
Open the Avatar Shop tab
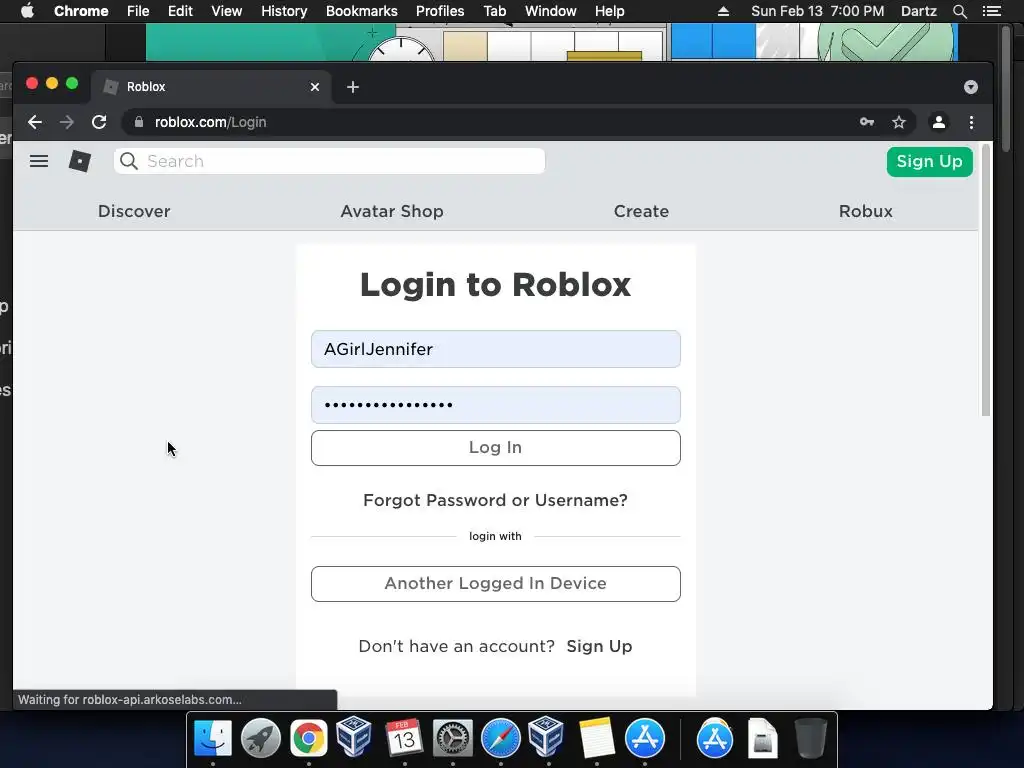pyautogui.click(x=392, y=211)
